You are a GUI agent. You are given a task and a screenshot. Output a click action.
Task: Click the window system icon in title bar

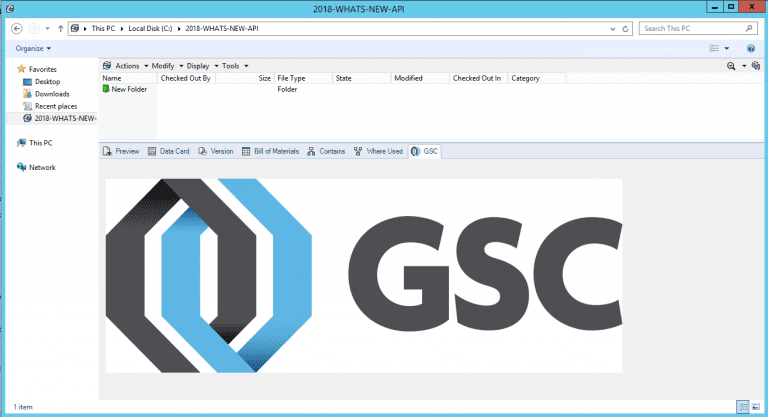tap(10, 8)
